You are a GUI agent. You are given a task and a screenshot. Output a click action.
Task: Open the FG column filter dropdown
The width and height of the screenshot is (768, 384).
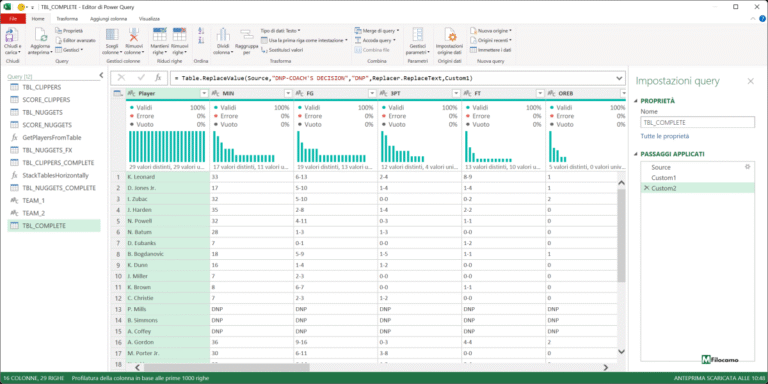coord(372,93)
